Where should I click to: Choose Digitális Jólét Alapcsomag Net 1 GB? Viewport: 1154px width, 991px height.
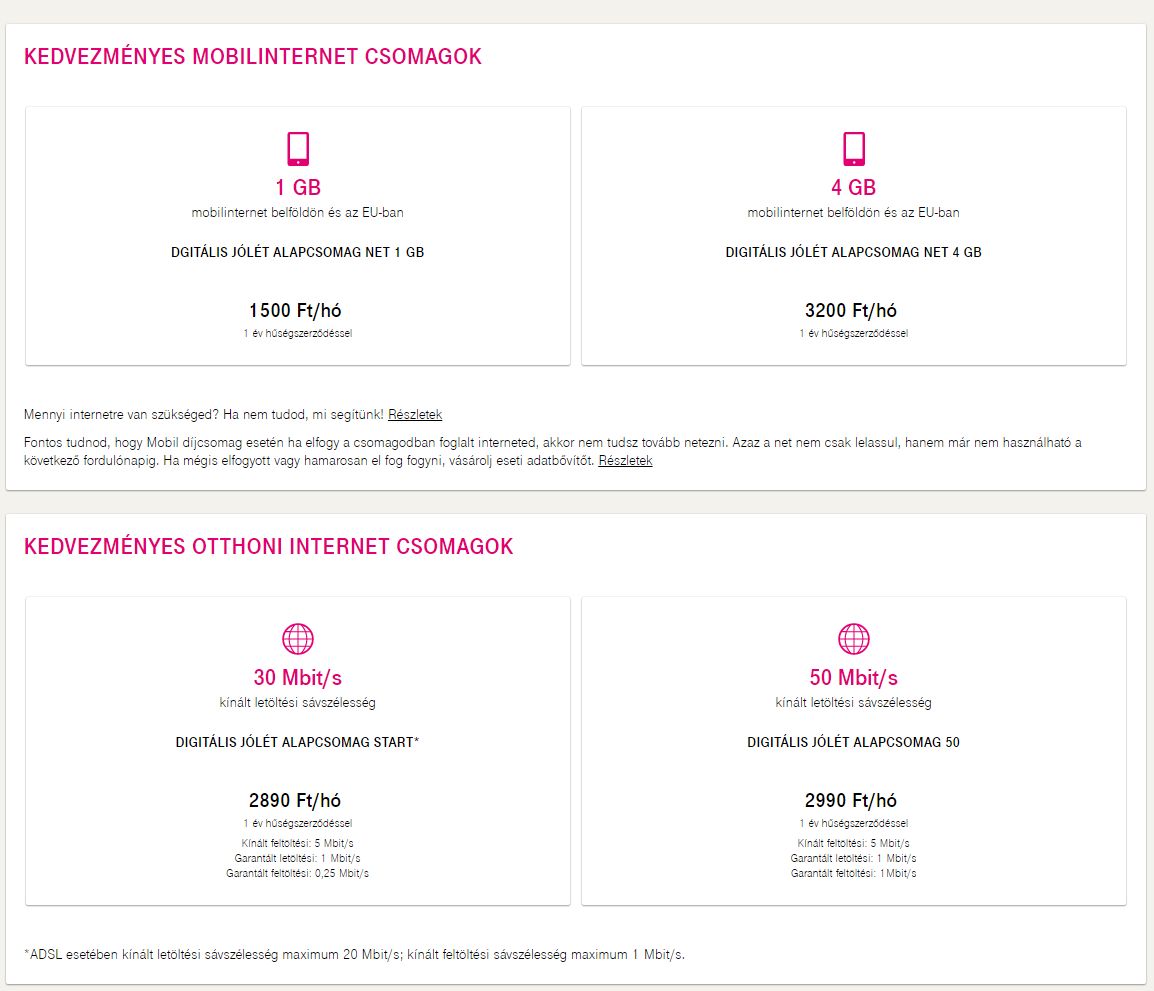(x=298, y=253)
